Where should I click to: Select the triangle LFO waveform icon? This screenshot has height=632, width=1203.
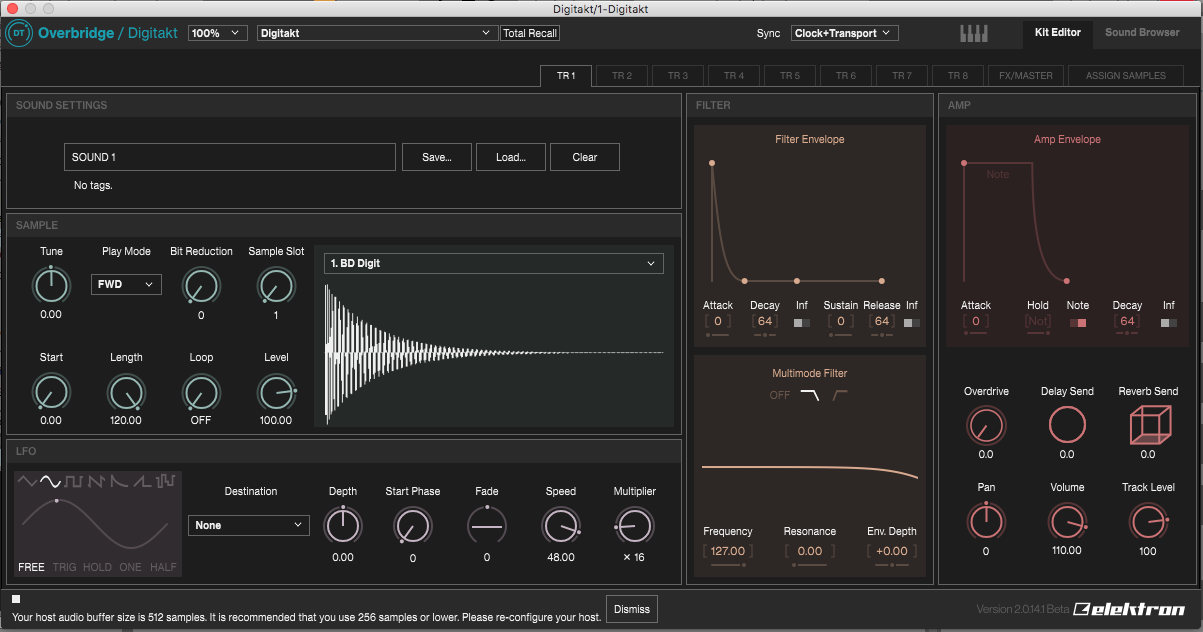pyautogui.click(x=27, y=481)
